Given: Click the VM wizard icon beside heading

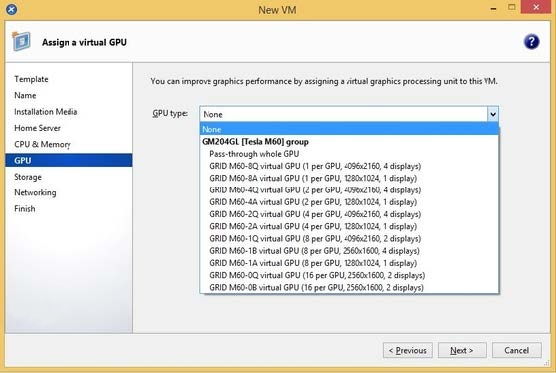Looking at the screenshot, I should coord(21,41).
